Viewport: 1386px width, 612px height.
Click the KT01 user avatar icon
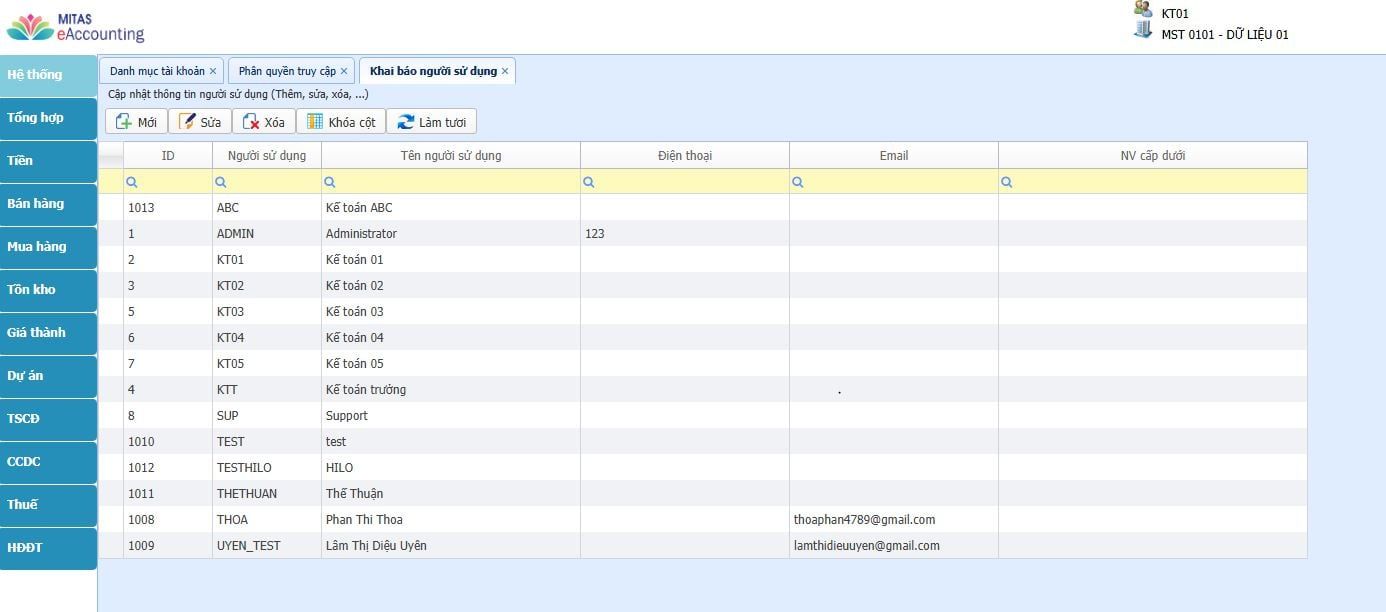pos(1142,9)
